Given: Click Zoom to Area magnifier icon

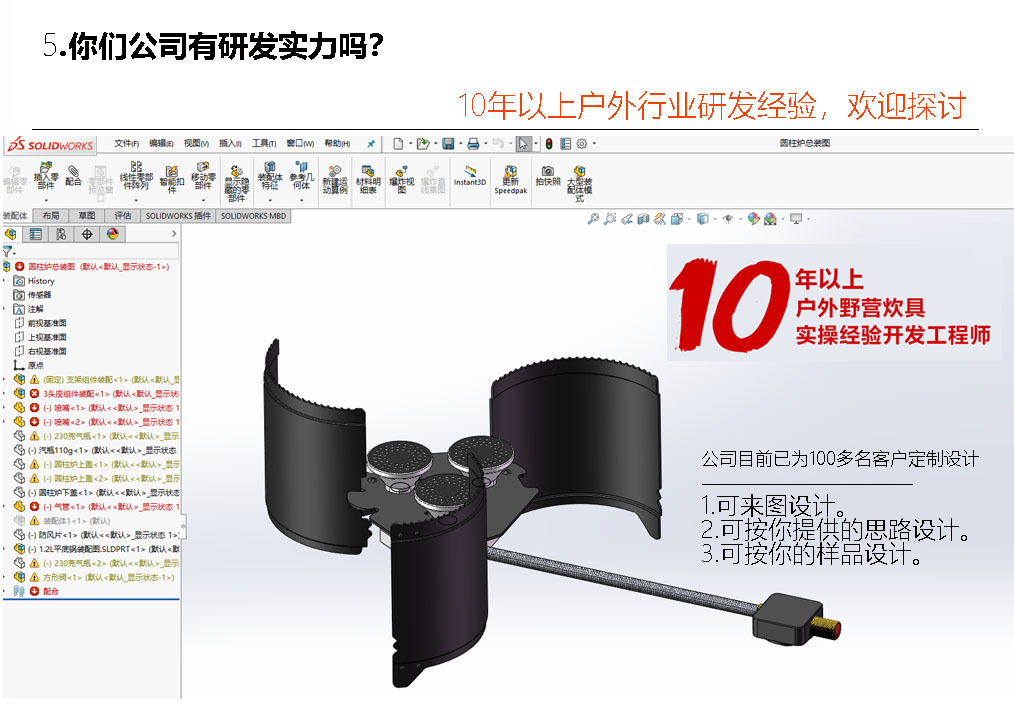Looking at the screenshot, I should 610,219.
